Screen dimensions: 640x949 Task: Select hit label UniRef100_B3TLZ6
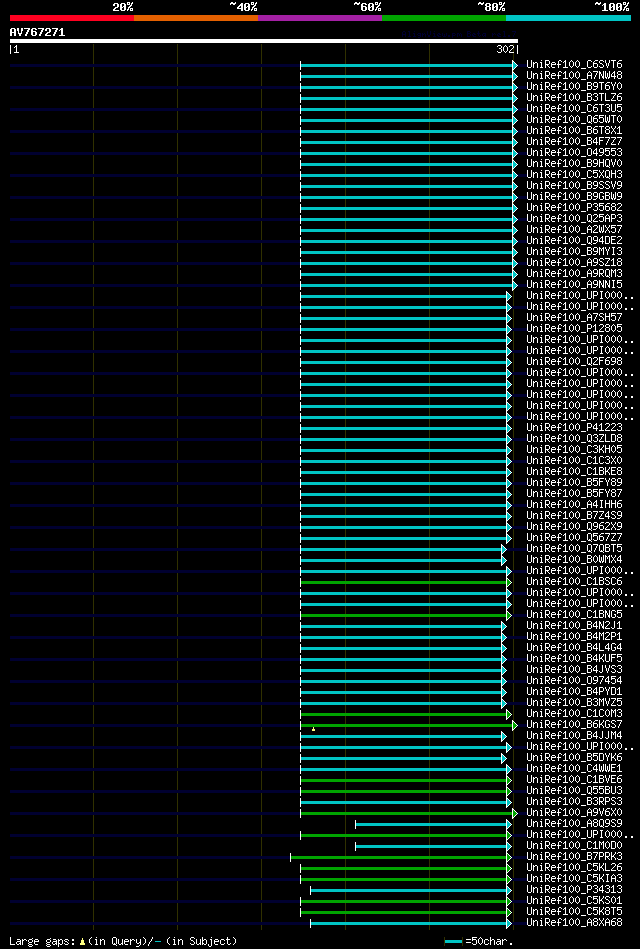click(x=574, y=97)
